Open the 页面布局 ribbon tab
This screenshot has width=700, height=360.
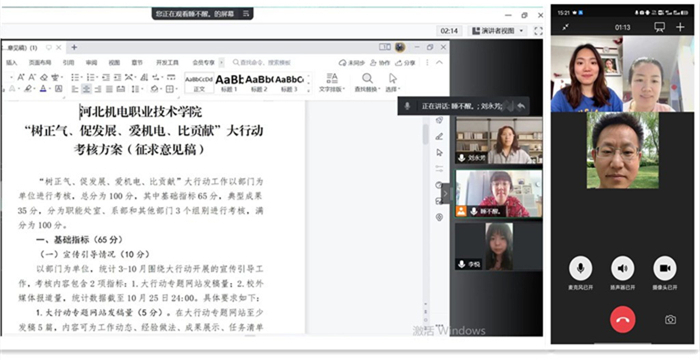(x=40, y=63)
